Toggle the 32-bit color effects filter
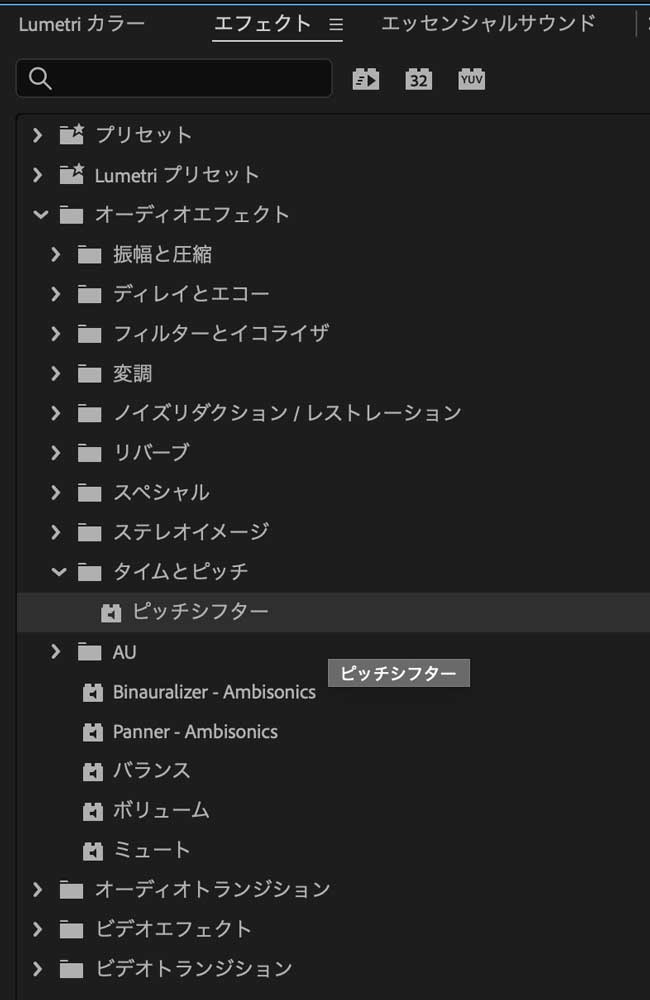This screenshot has width=650, height=1000. click(419, 78)
